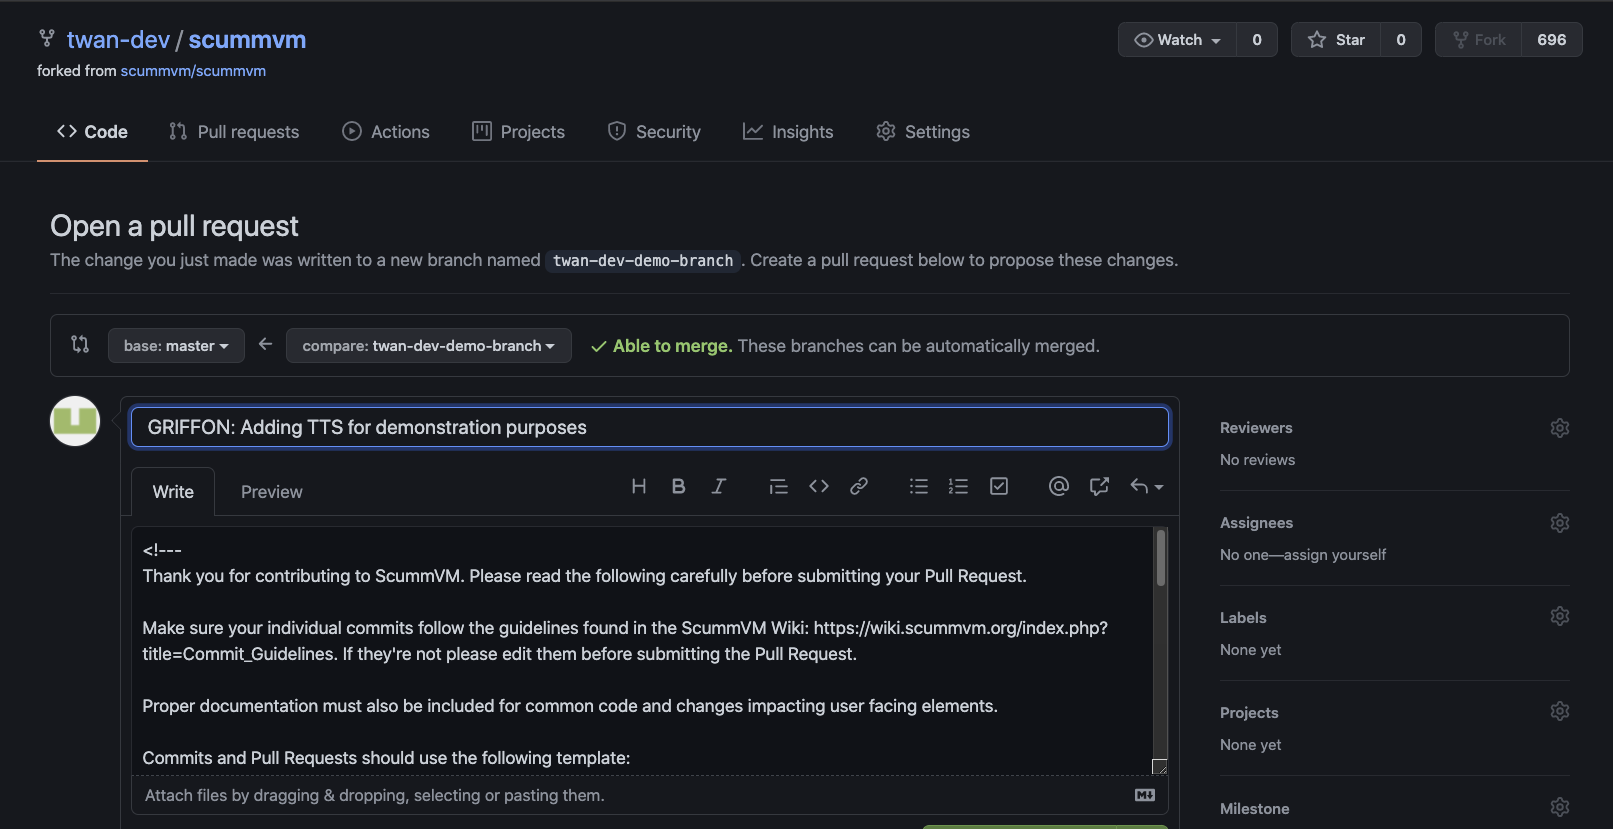Click the Fork button
Image resolution: width=1613 pixels, height=829 pixels.
1479,40
